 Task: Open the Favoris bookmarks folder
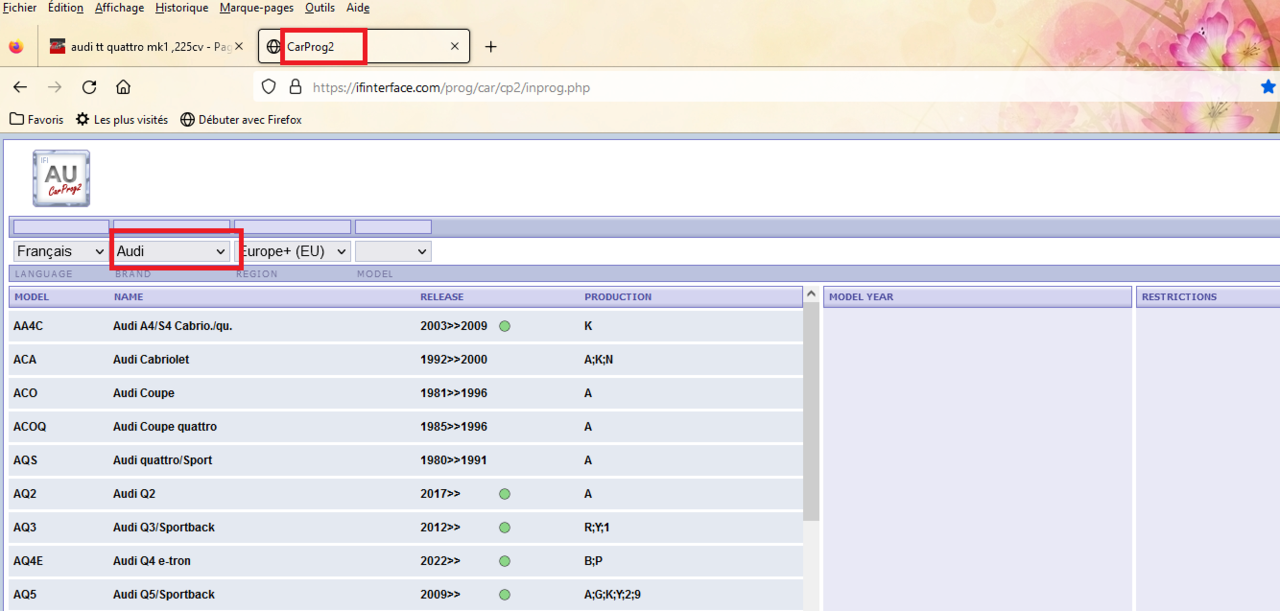(x=36, y=119)
